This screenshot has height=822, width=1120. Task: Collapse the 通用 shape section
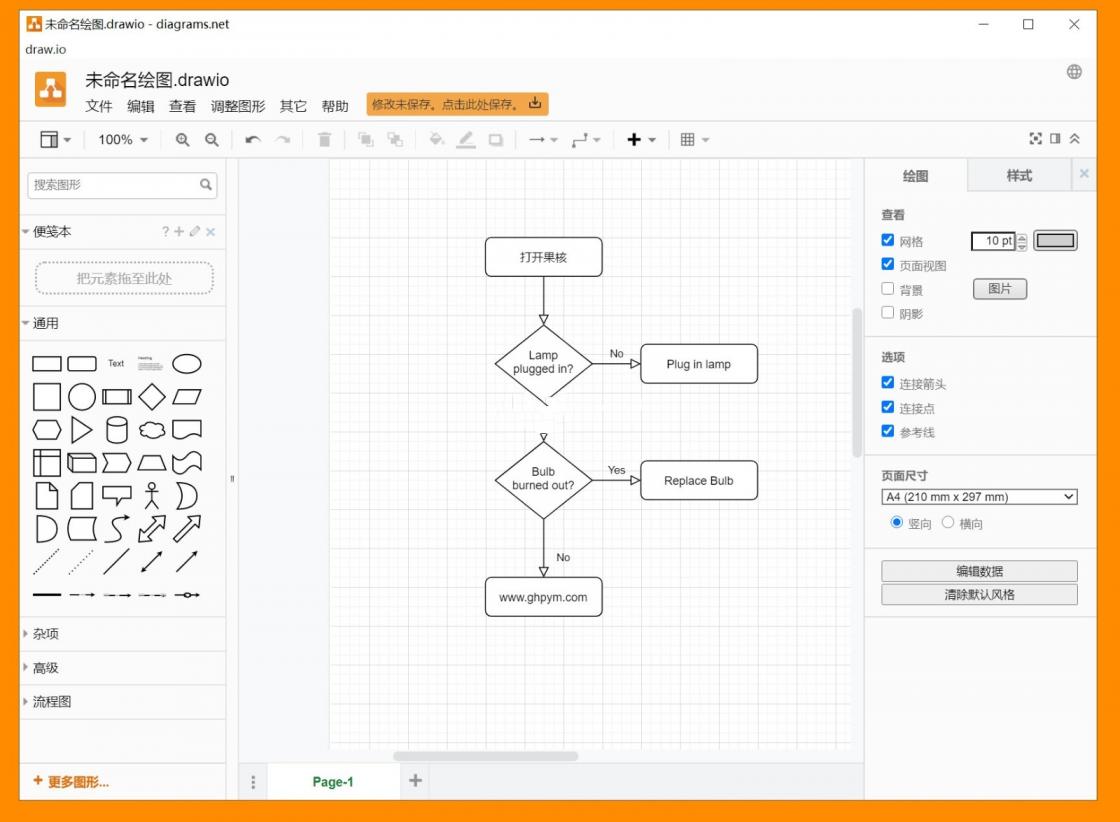123,323
